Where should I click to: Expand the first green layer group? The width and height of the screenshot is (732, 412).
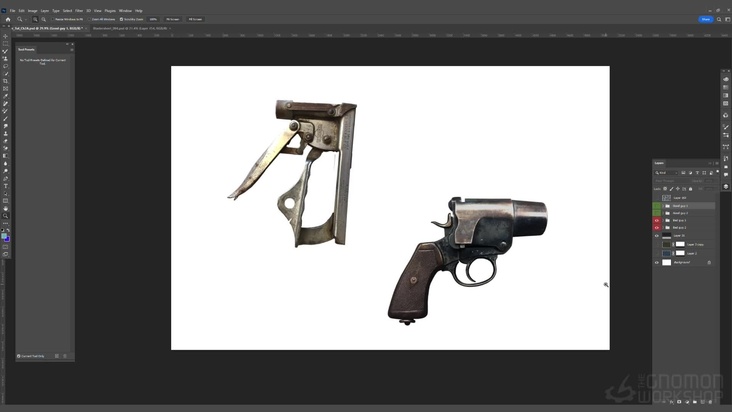[663, 206]
